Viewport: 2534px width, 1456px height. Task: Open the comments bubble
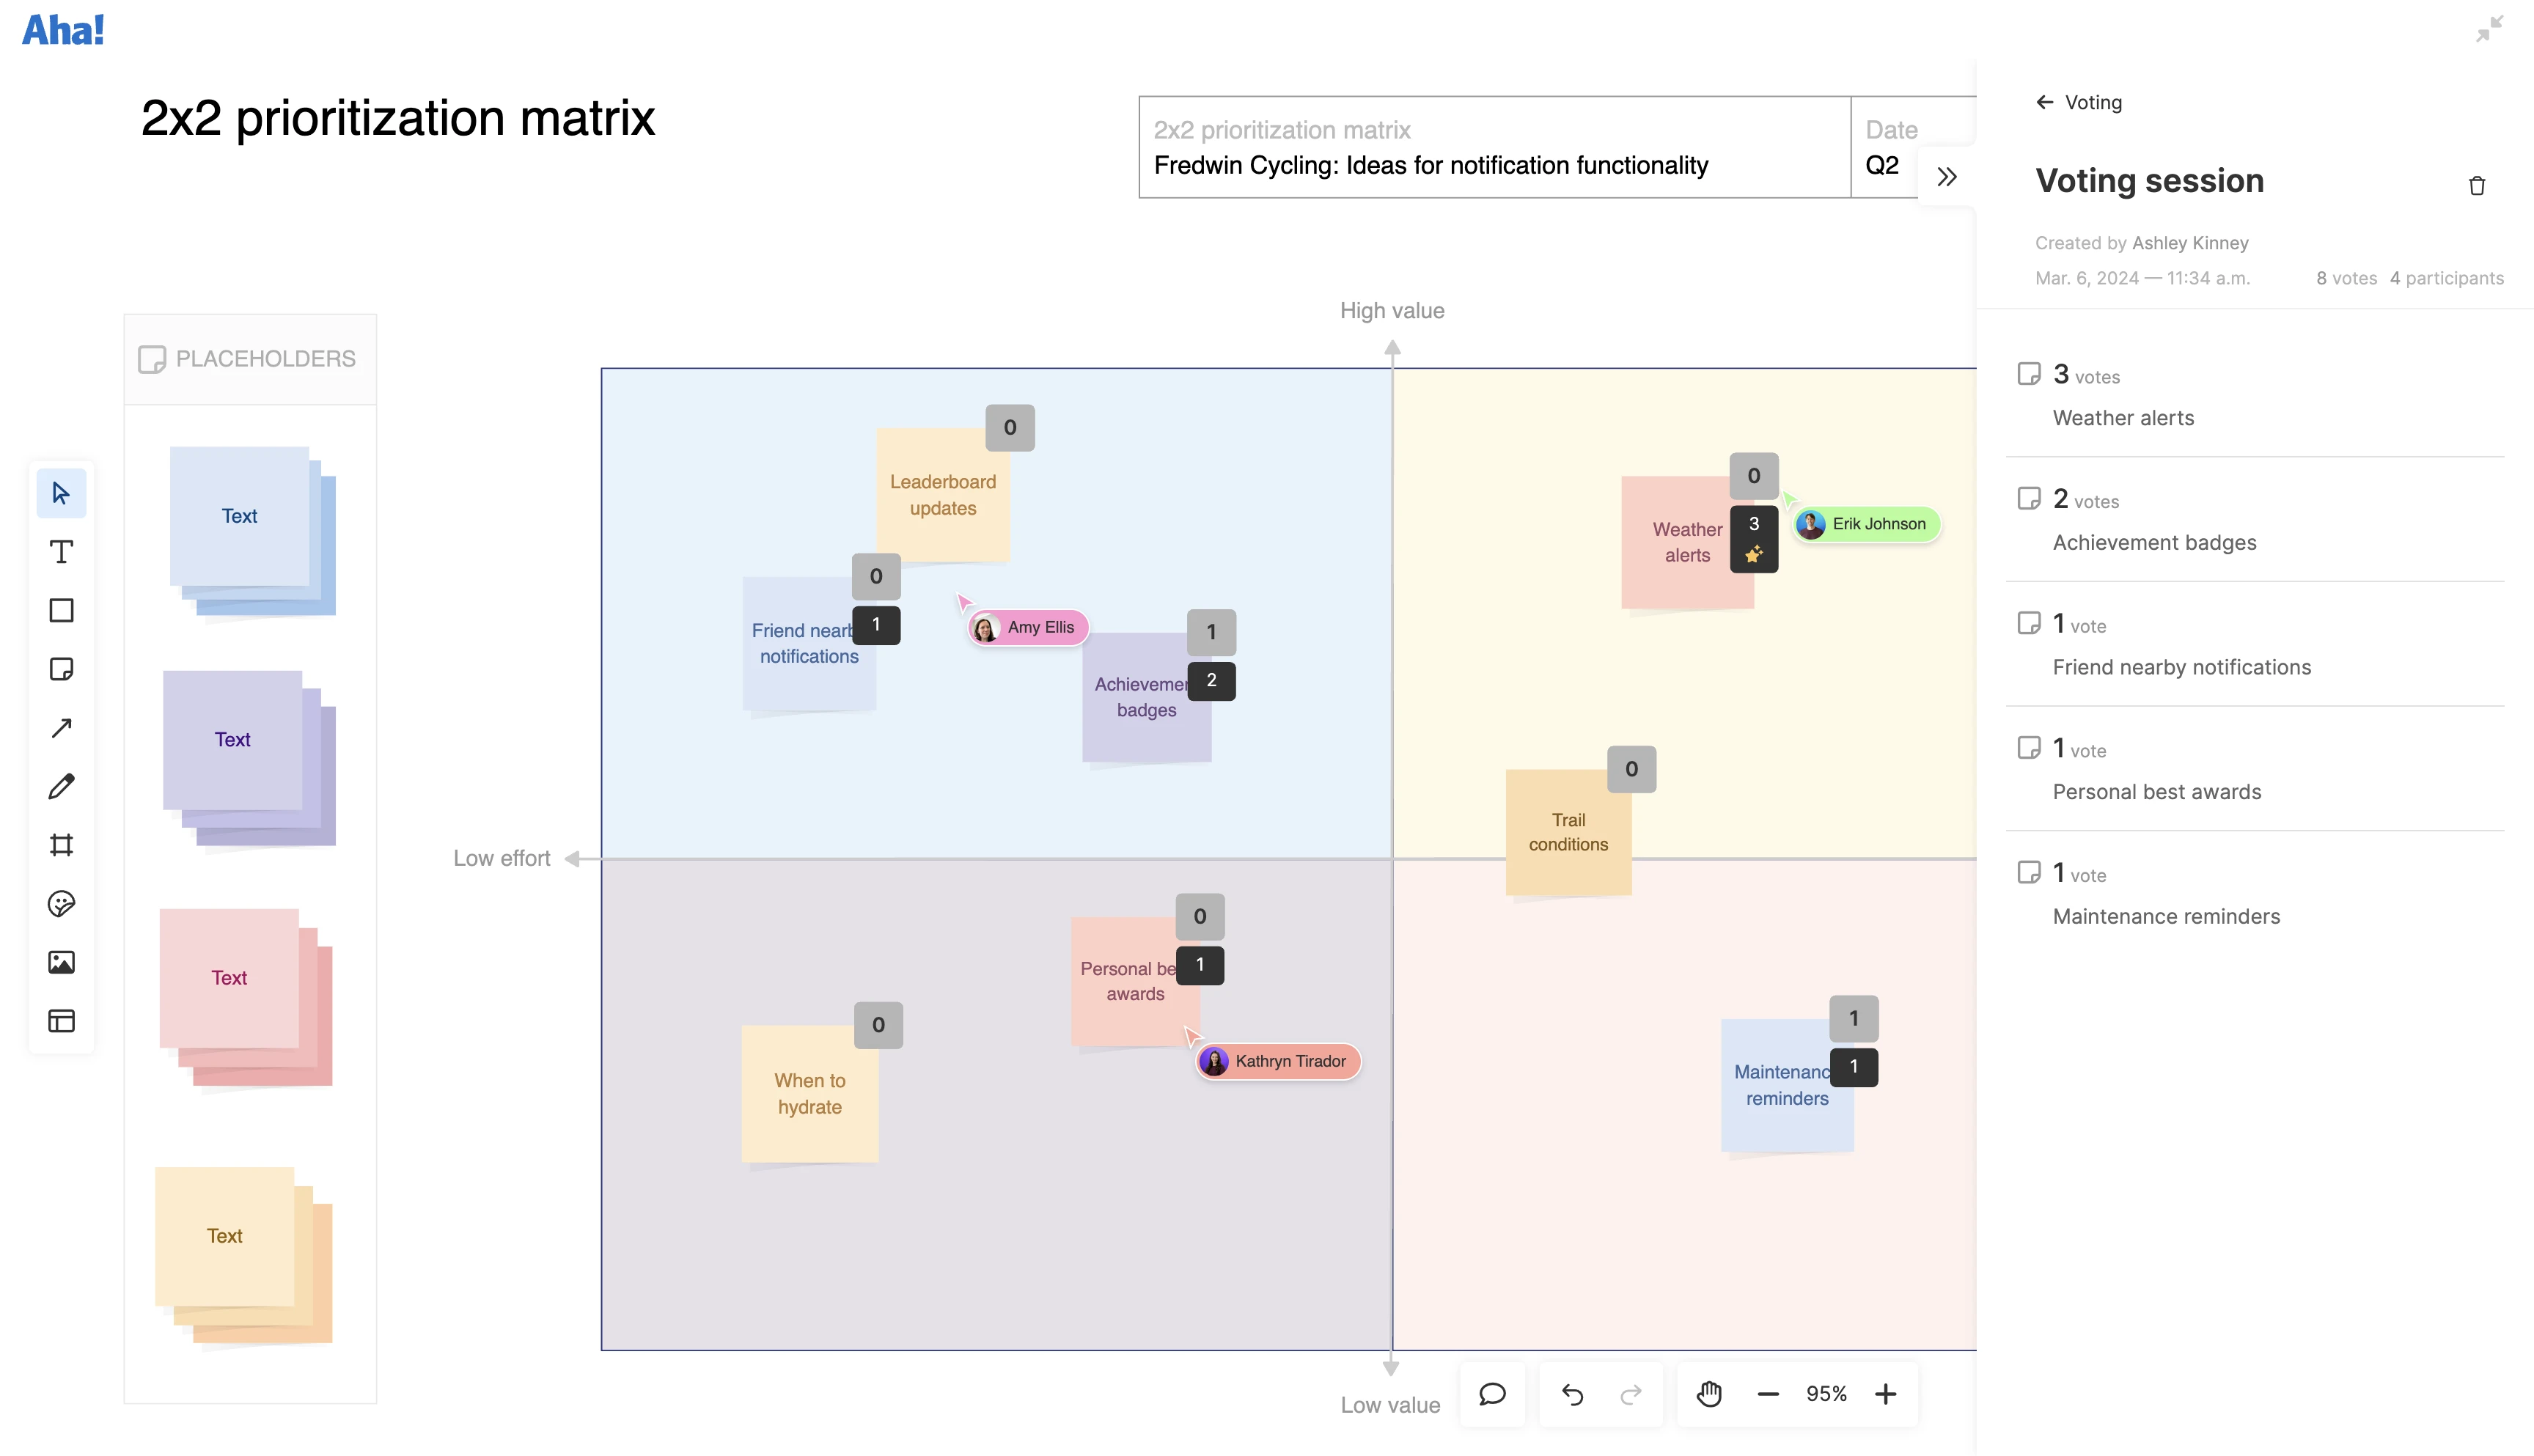[1492, 1394]
